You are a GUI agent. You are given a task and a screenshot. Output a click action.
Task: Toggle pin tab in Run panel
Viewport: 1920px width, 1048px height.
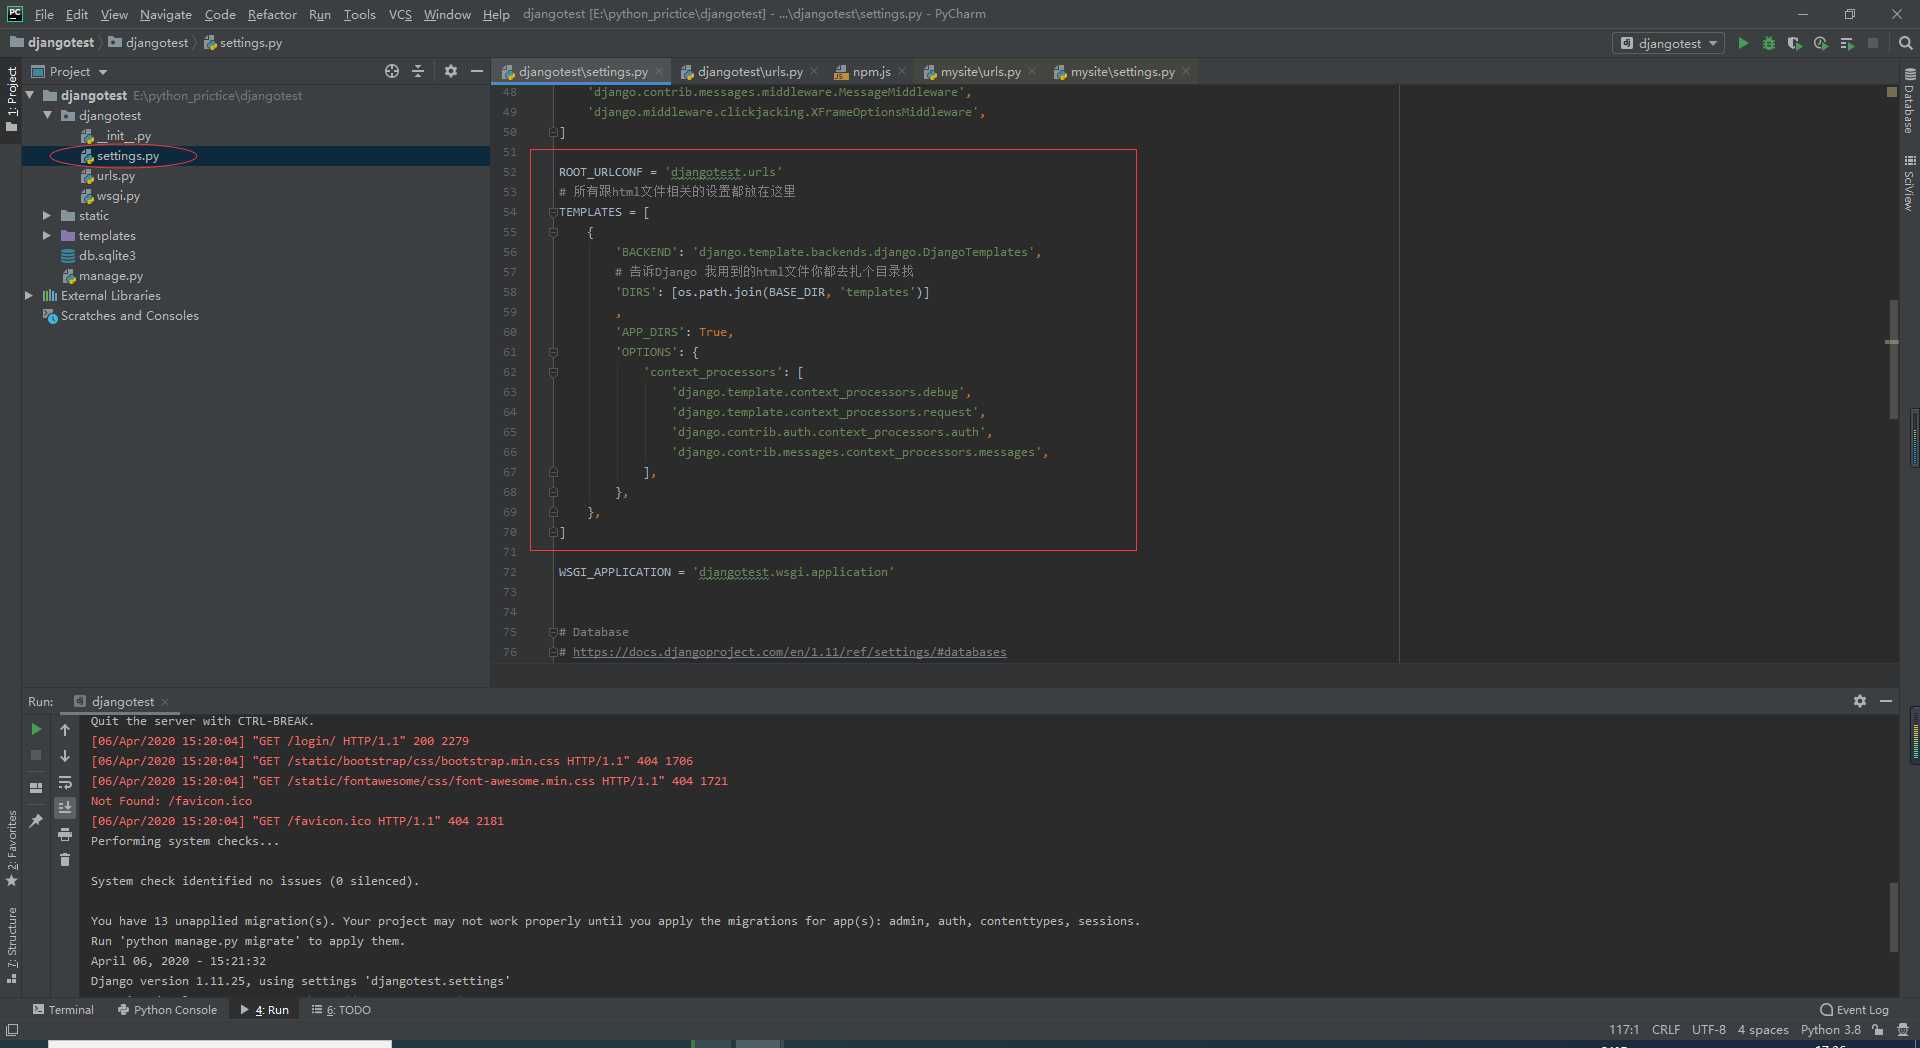click(x=36, y=821)
